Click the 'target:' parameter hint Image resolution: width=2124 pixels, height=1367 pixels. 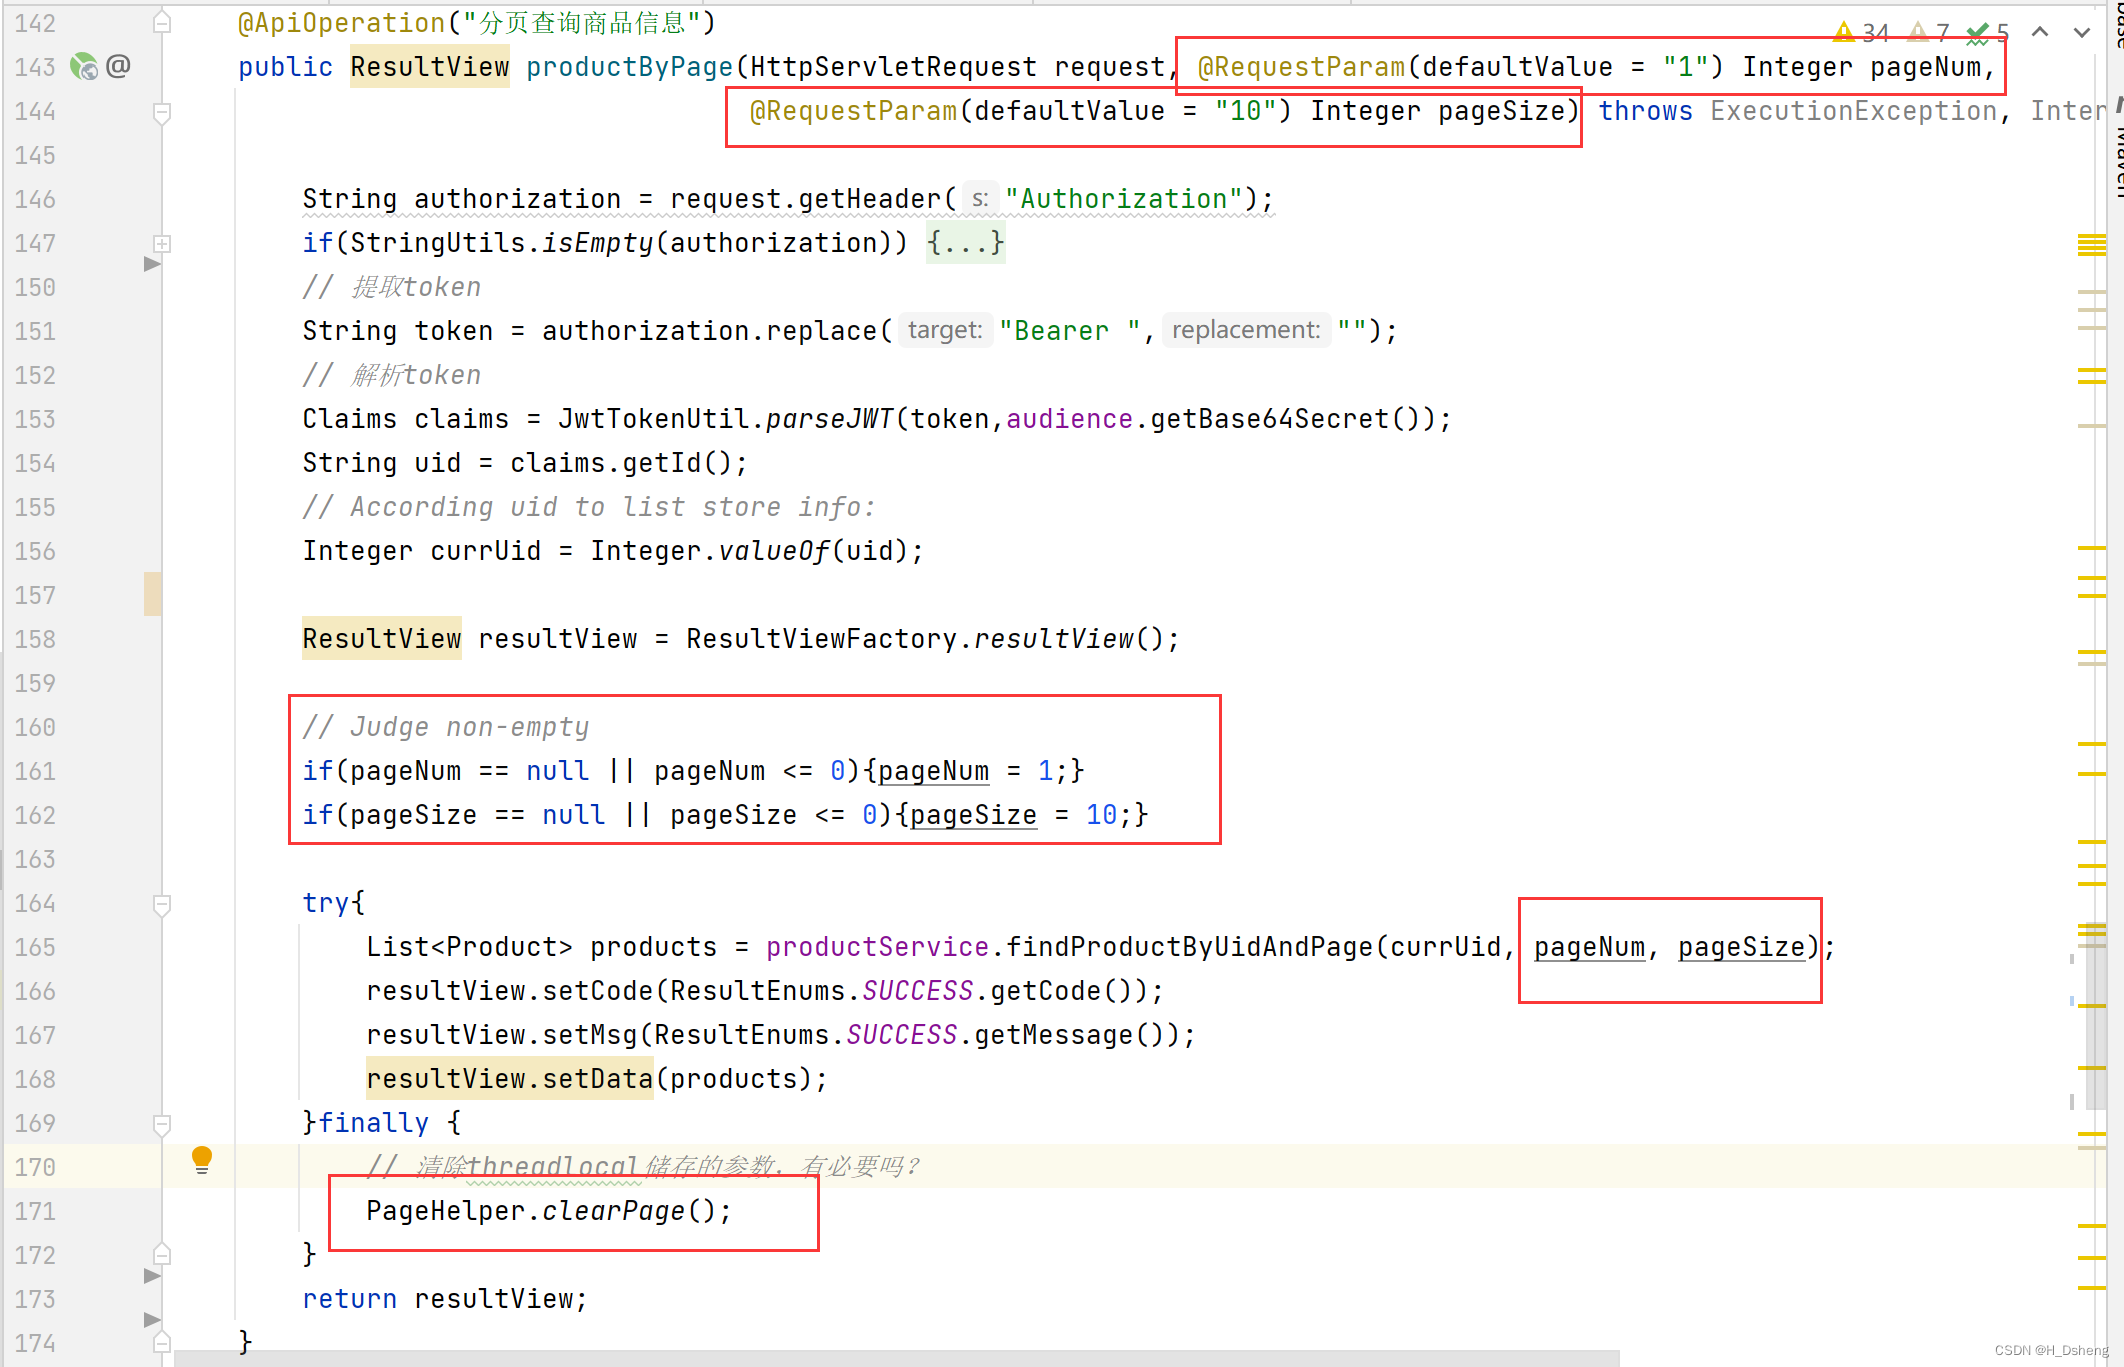point(945,330)
